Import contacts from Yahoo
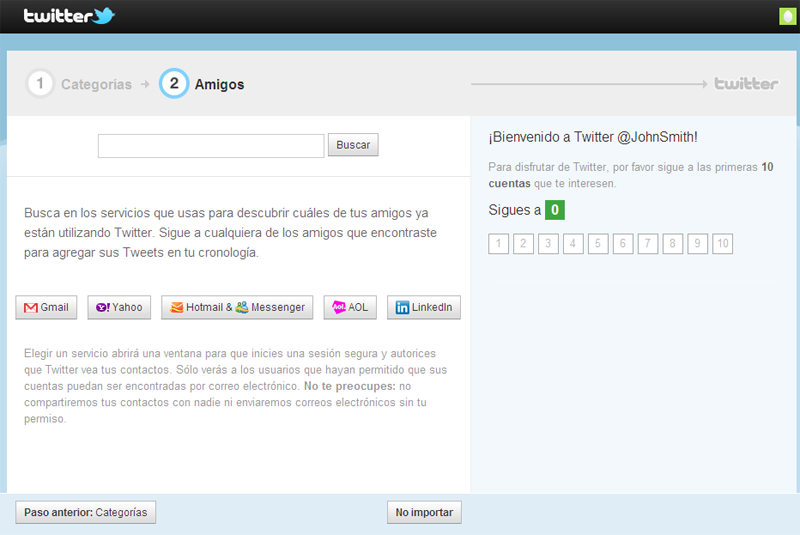The width and height of the screenshot is (800, 535). [x=119, y=308]
